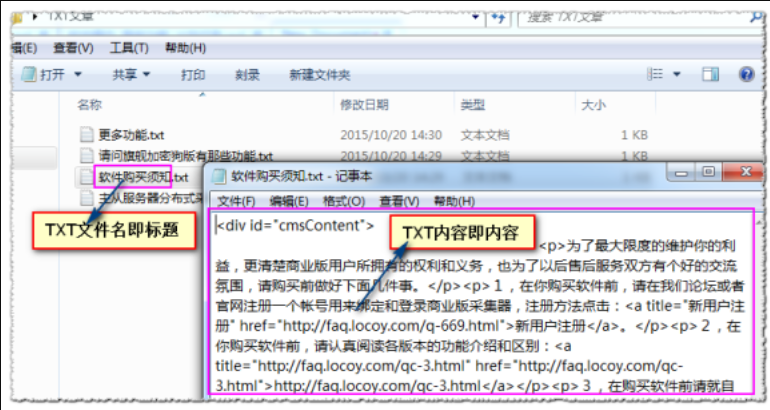770x410 pixels.
Task: Select the 更多功能.txt file icon
Action: (x=87, y=134)
